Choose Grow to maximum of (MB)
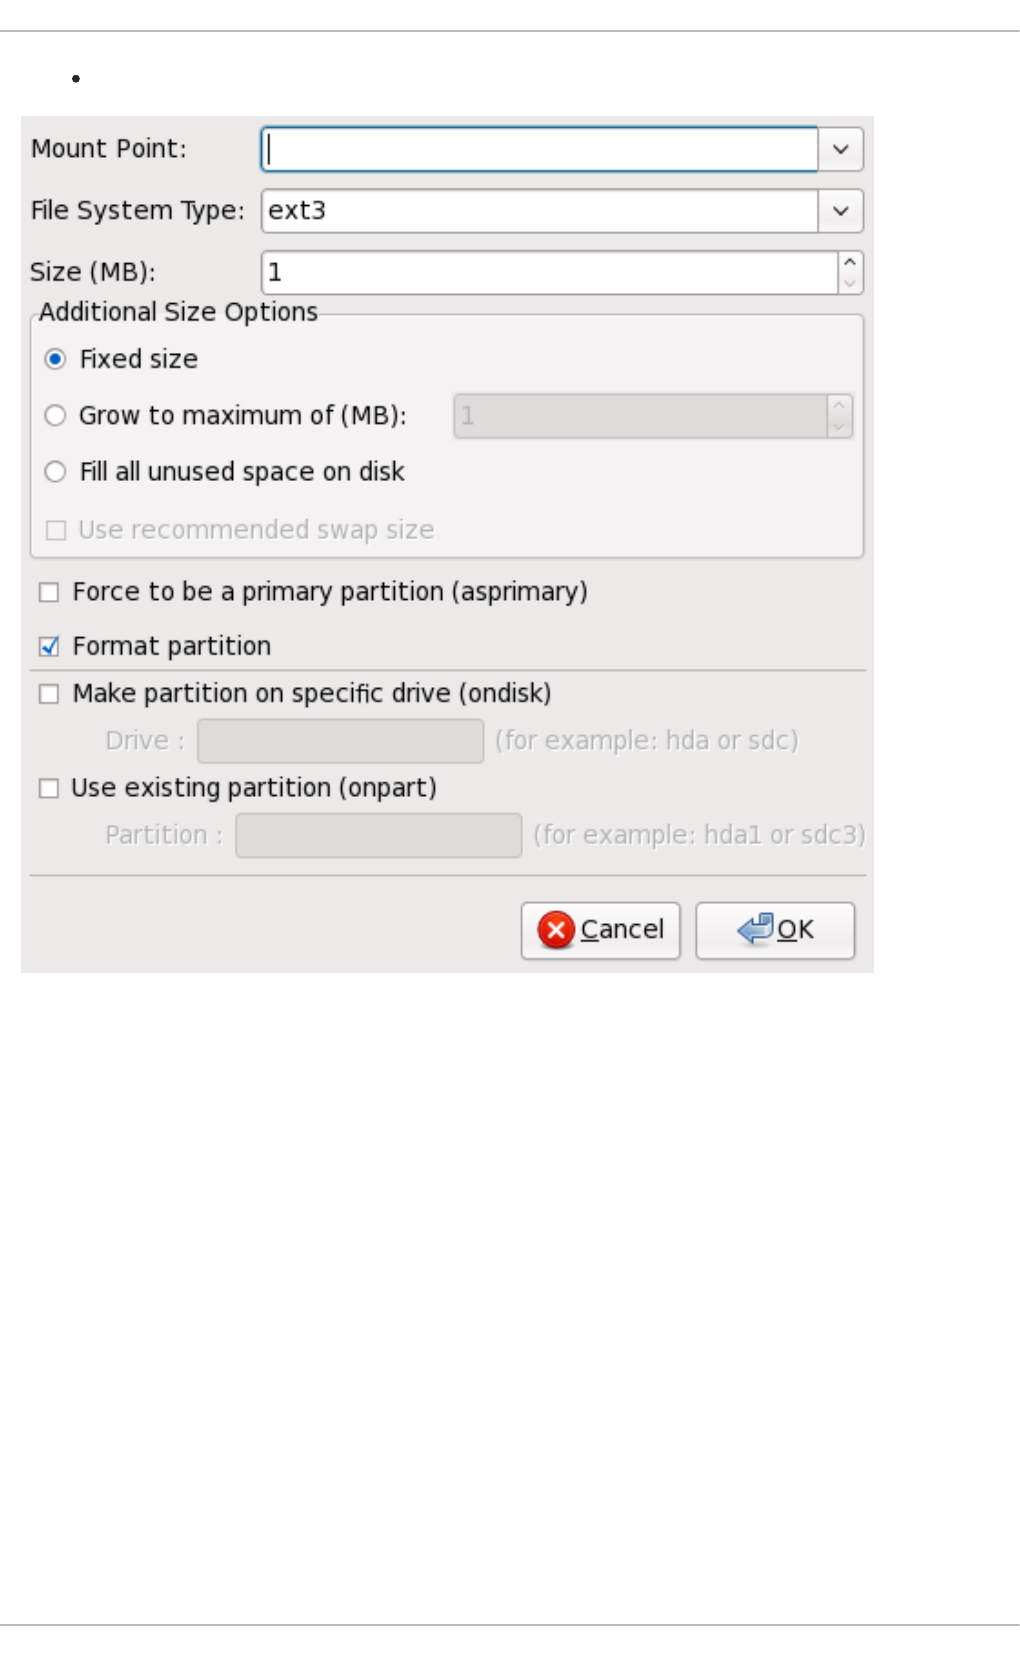 click(56, 415)
